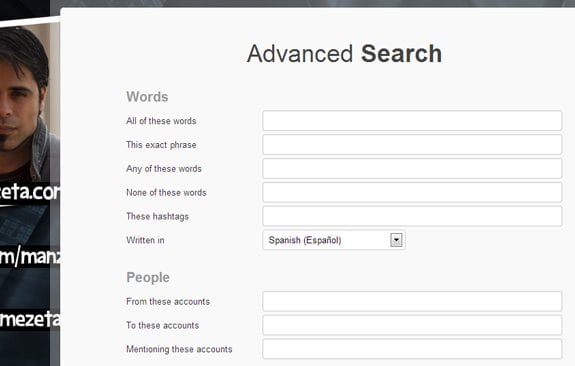Click the 'None of these words' input
The image size is (575, 366).
point(412,192)
